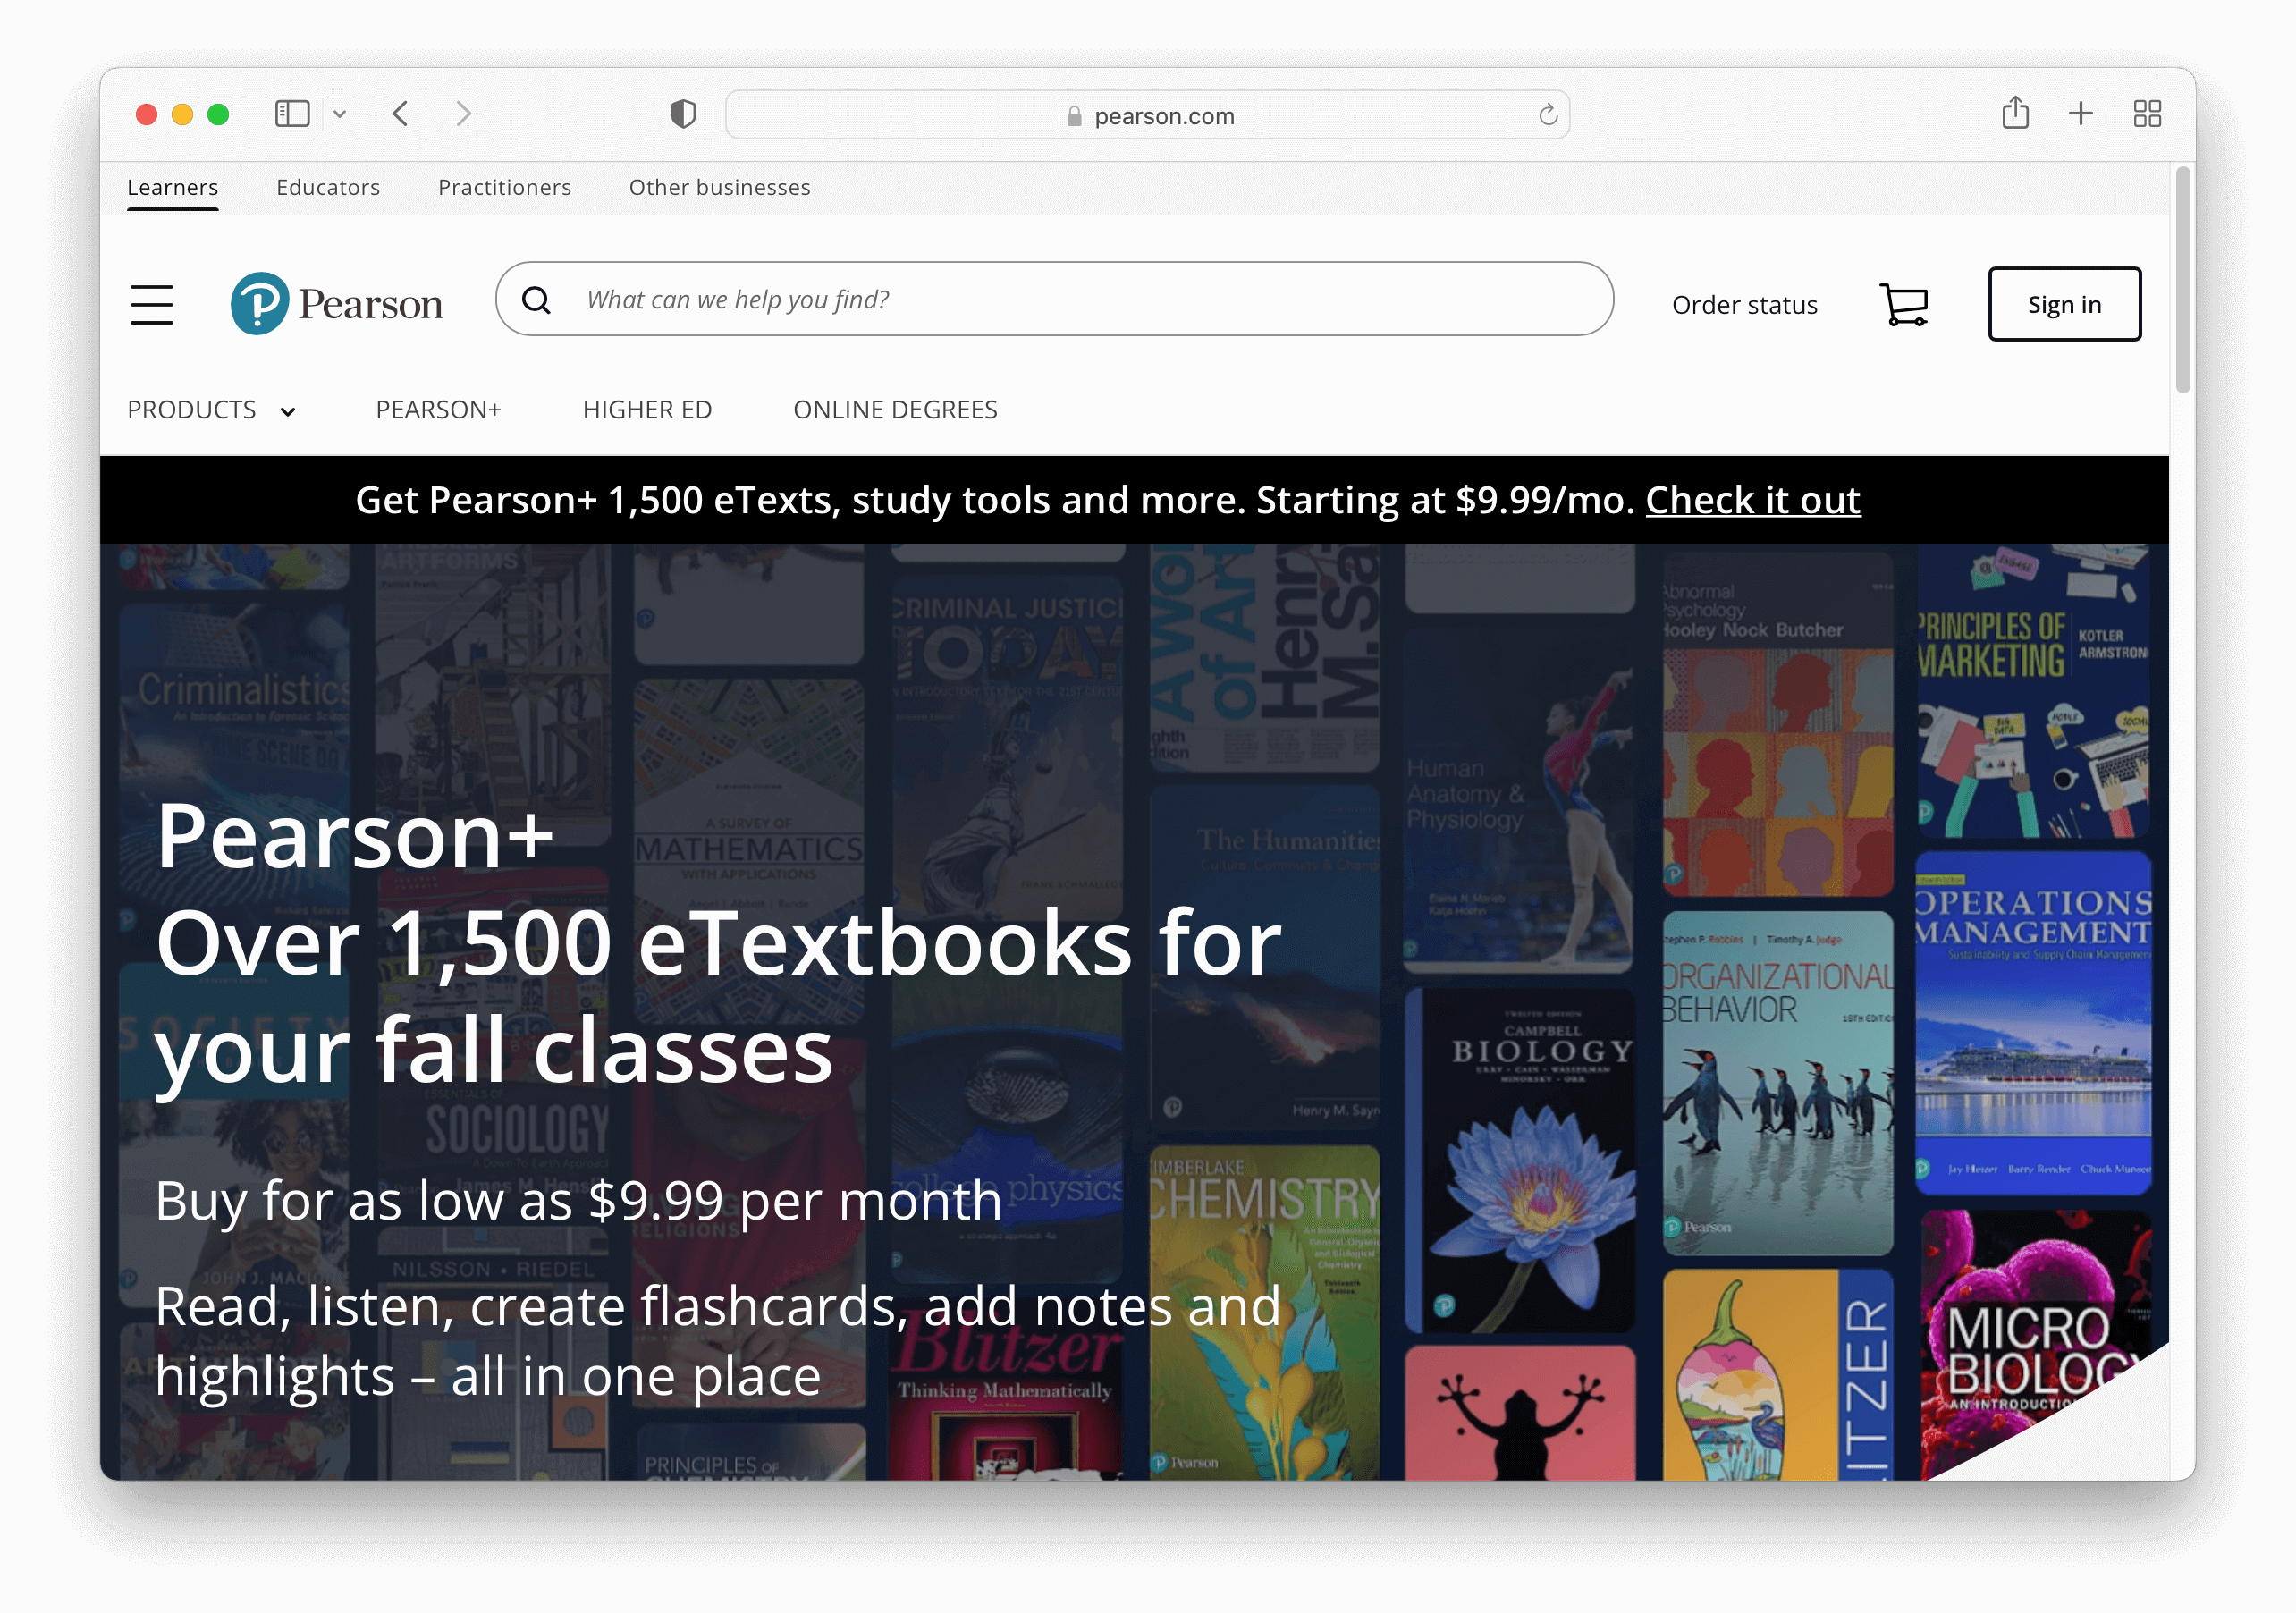Click the Pearson logo

pos(336,303)
